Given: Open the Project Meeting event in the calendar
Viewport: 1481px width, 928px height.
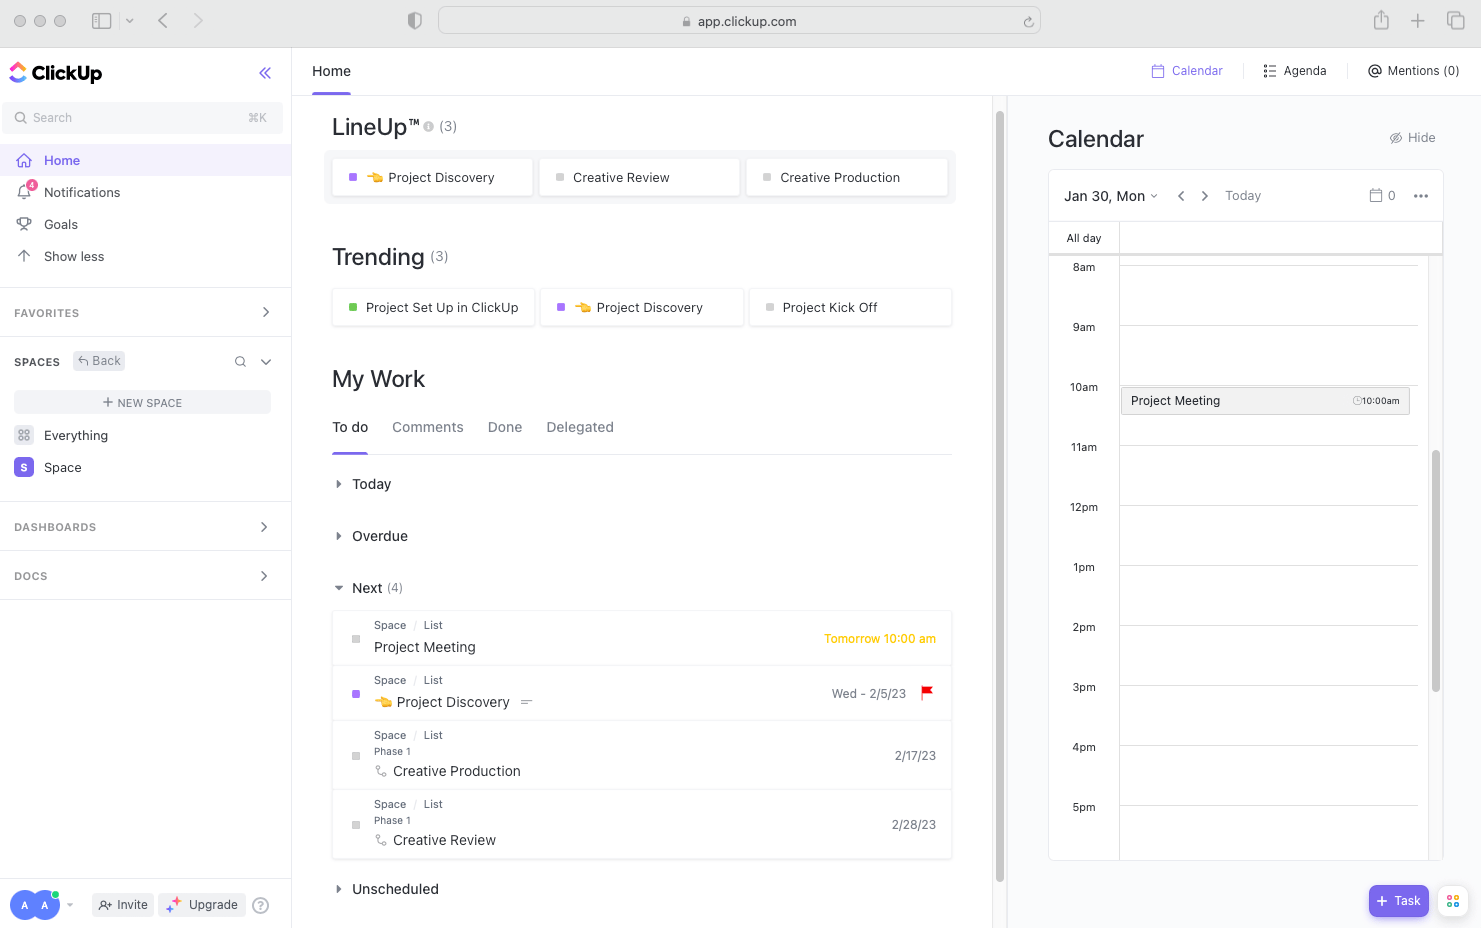Looking at the screenshot, I should point(1265,400).
